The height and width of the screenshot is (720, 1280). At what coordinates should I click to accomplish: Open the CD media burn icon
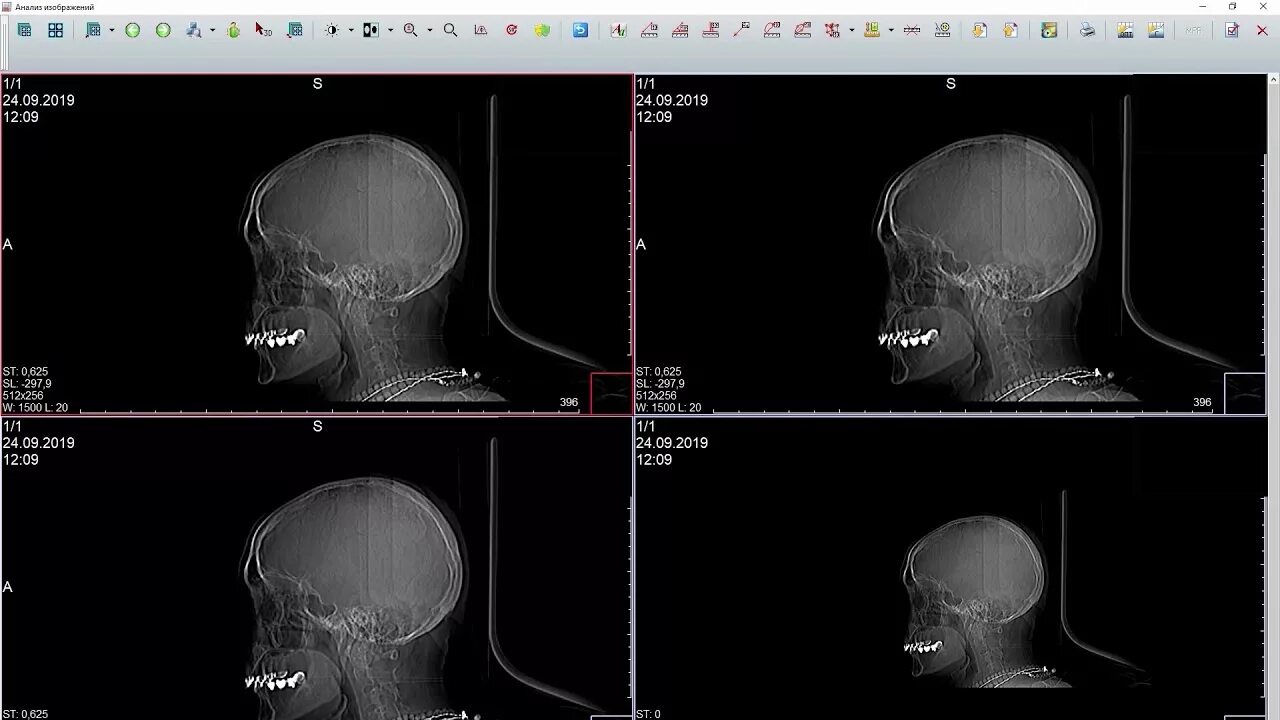coord(1049,30)
